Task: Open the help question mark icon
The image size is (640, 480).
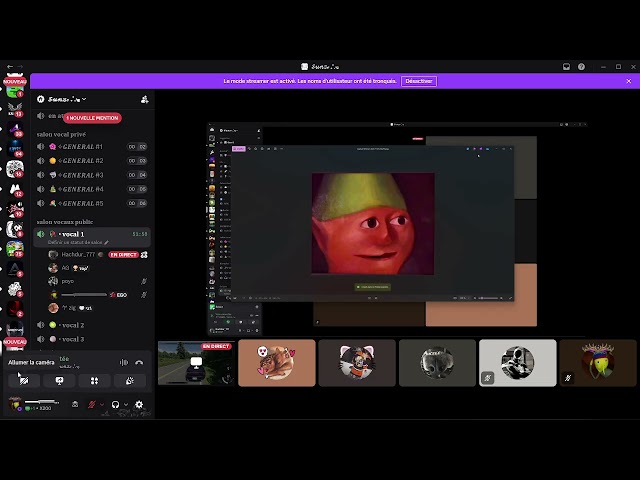Action: 581,67
